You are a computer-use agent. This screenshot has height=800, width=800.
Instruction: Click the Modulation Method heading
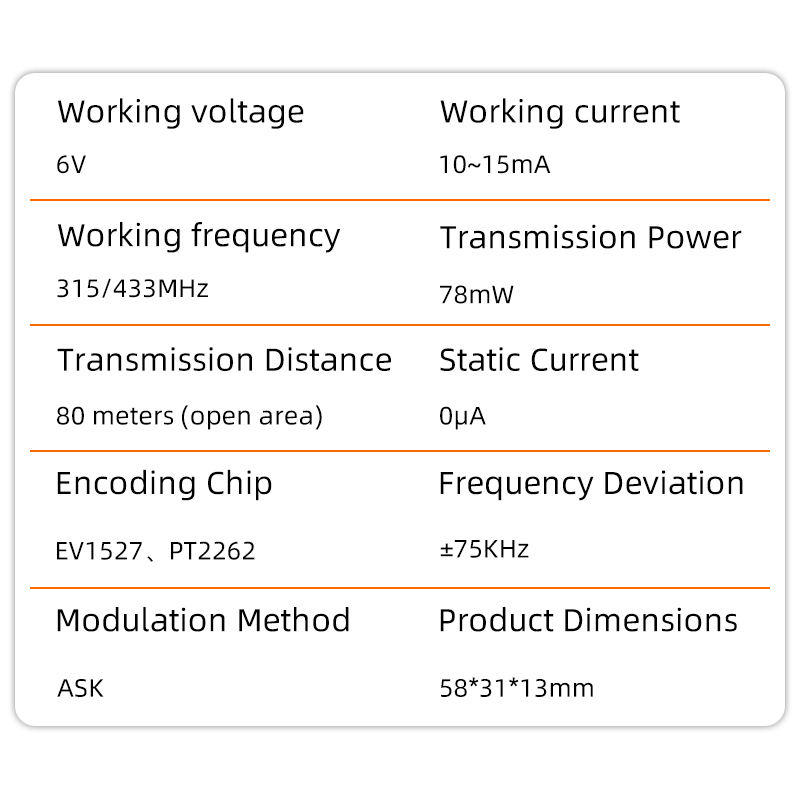(x=203, y=620)
